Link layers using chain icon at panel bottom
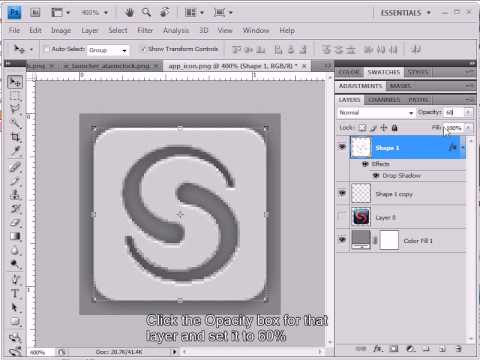480x360 pixels. coord(361,349)
